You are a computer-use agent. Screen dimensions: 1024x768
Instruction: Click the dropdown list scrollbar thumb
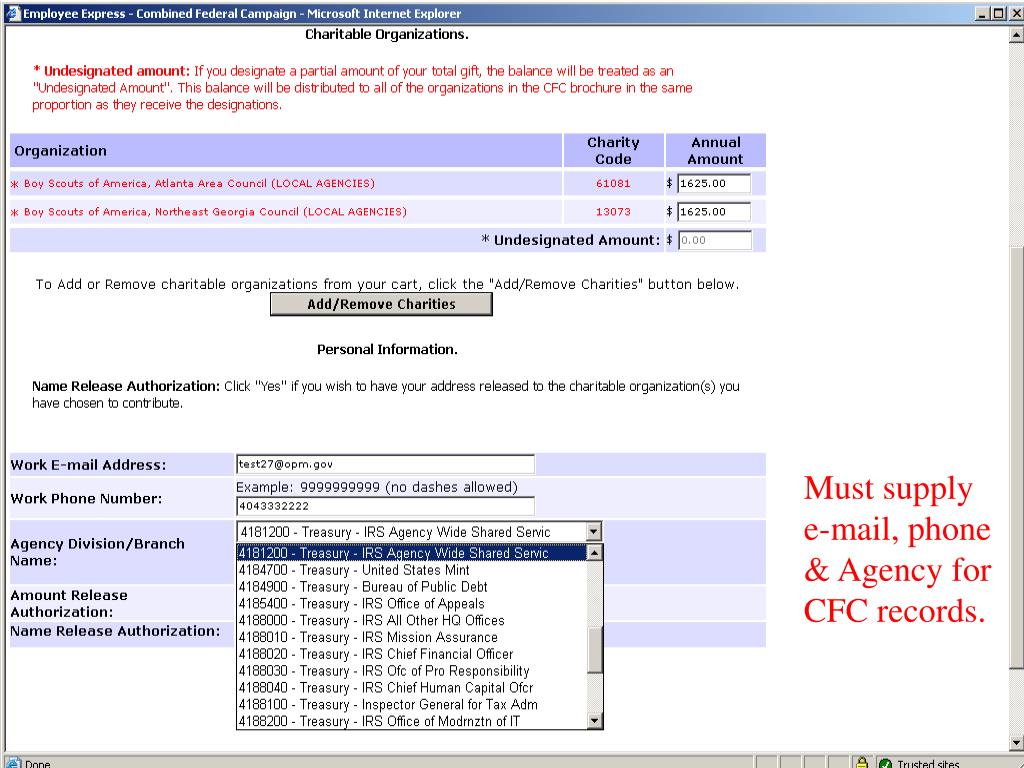tap(594, 650)
